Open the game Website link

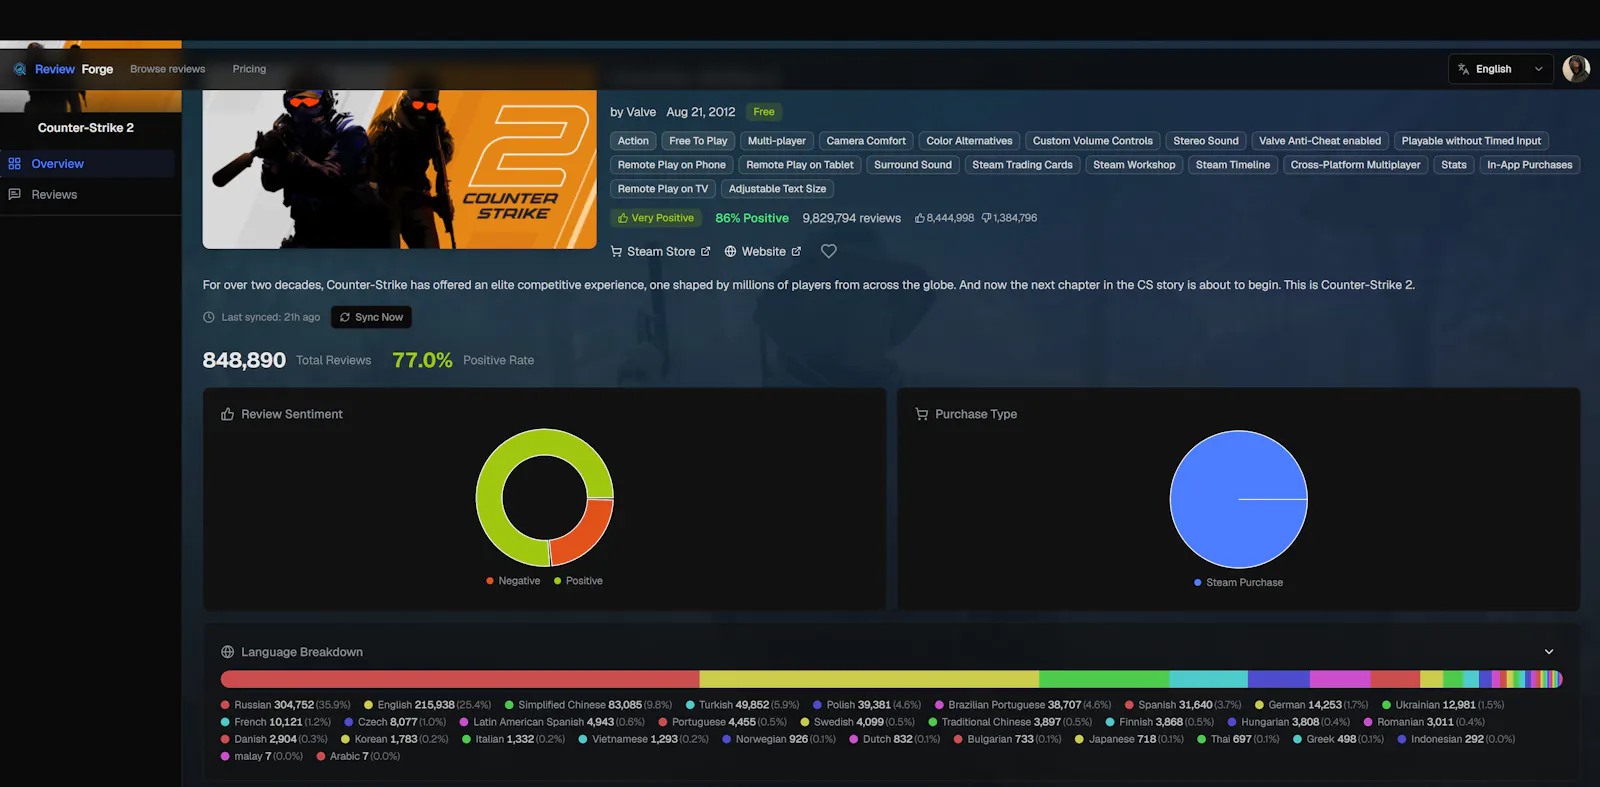(x=763, y=252)
